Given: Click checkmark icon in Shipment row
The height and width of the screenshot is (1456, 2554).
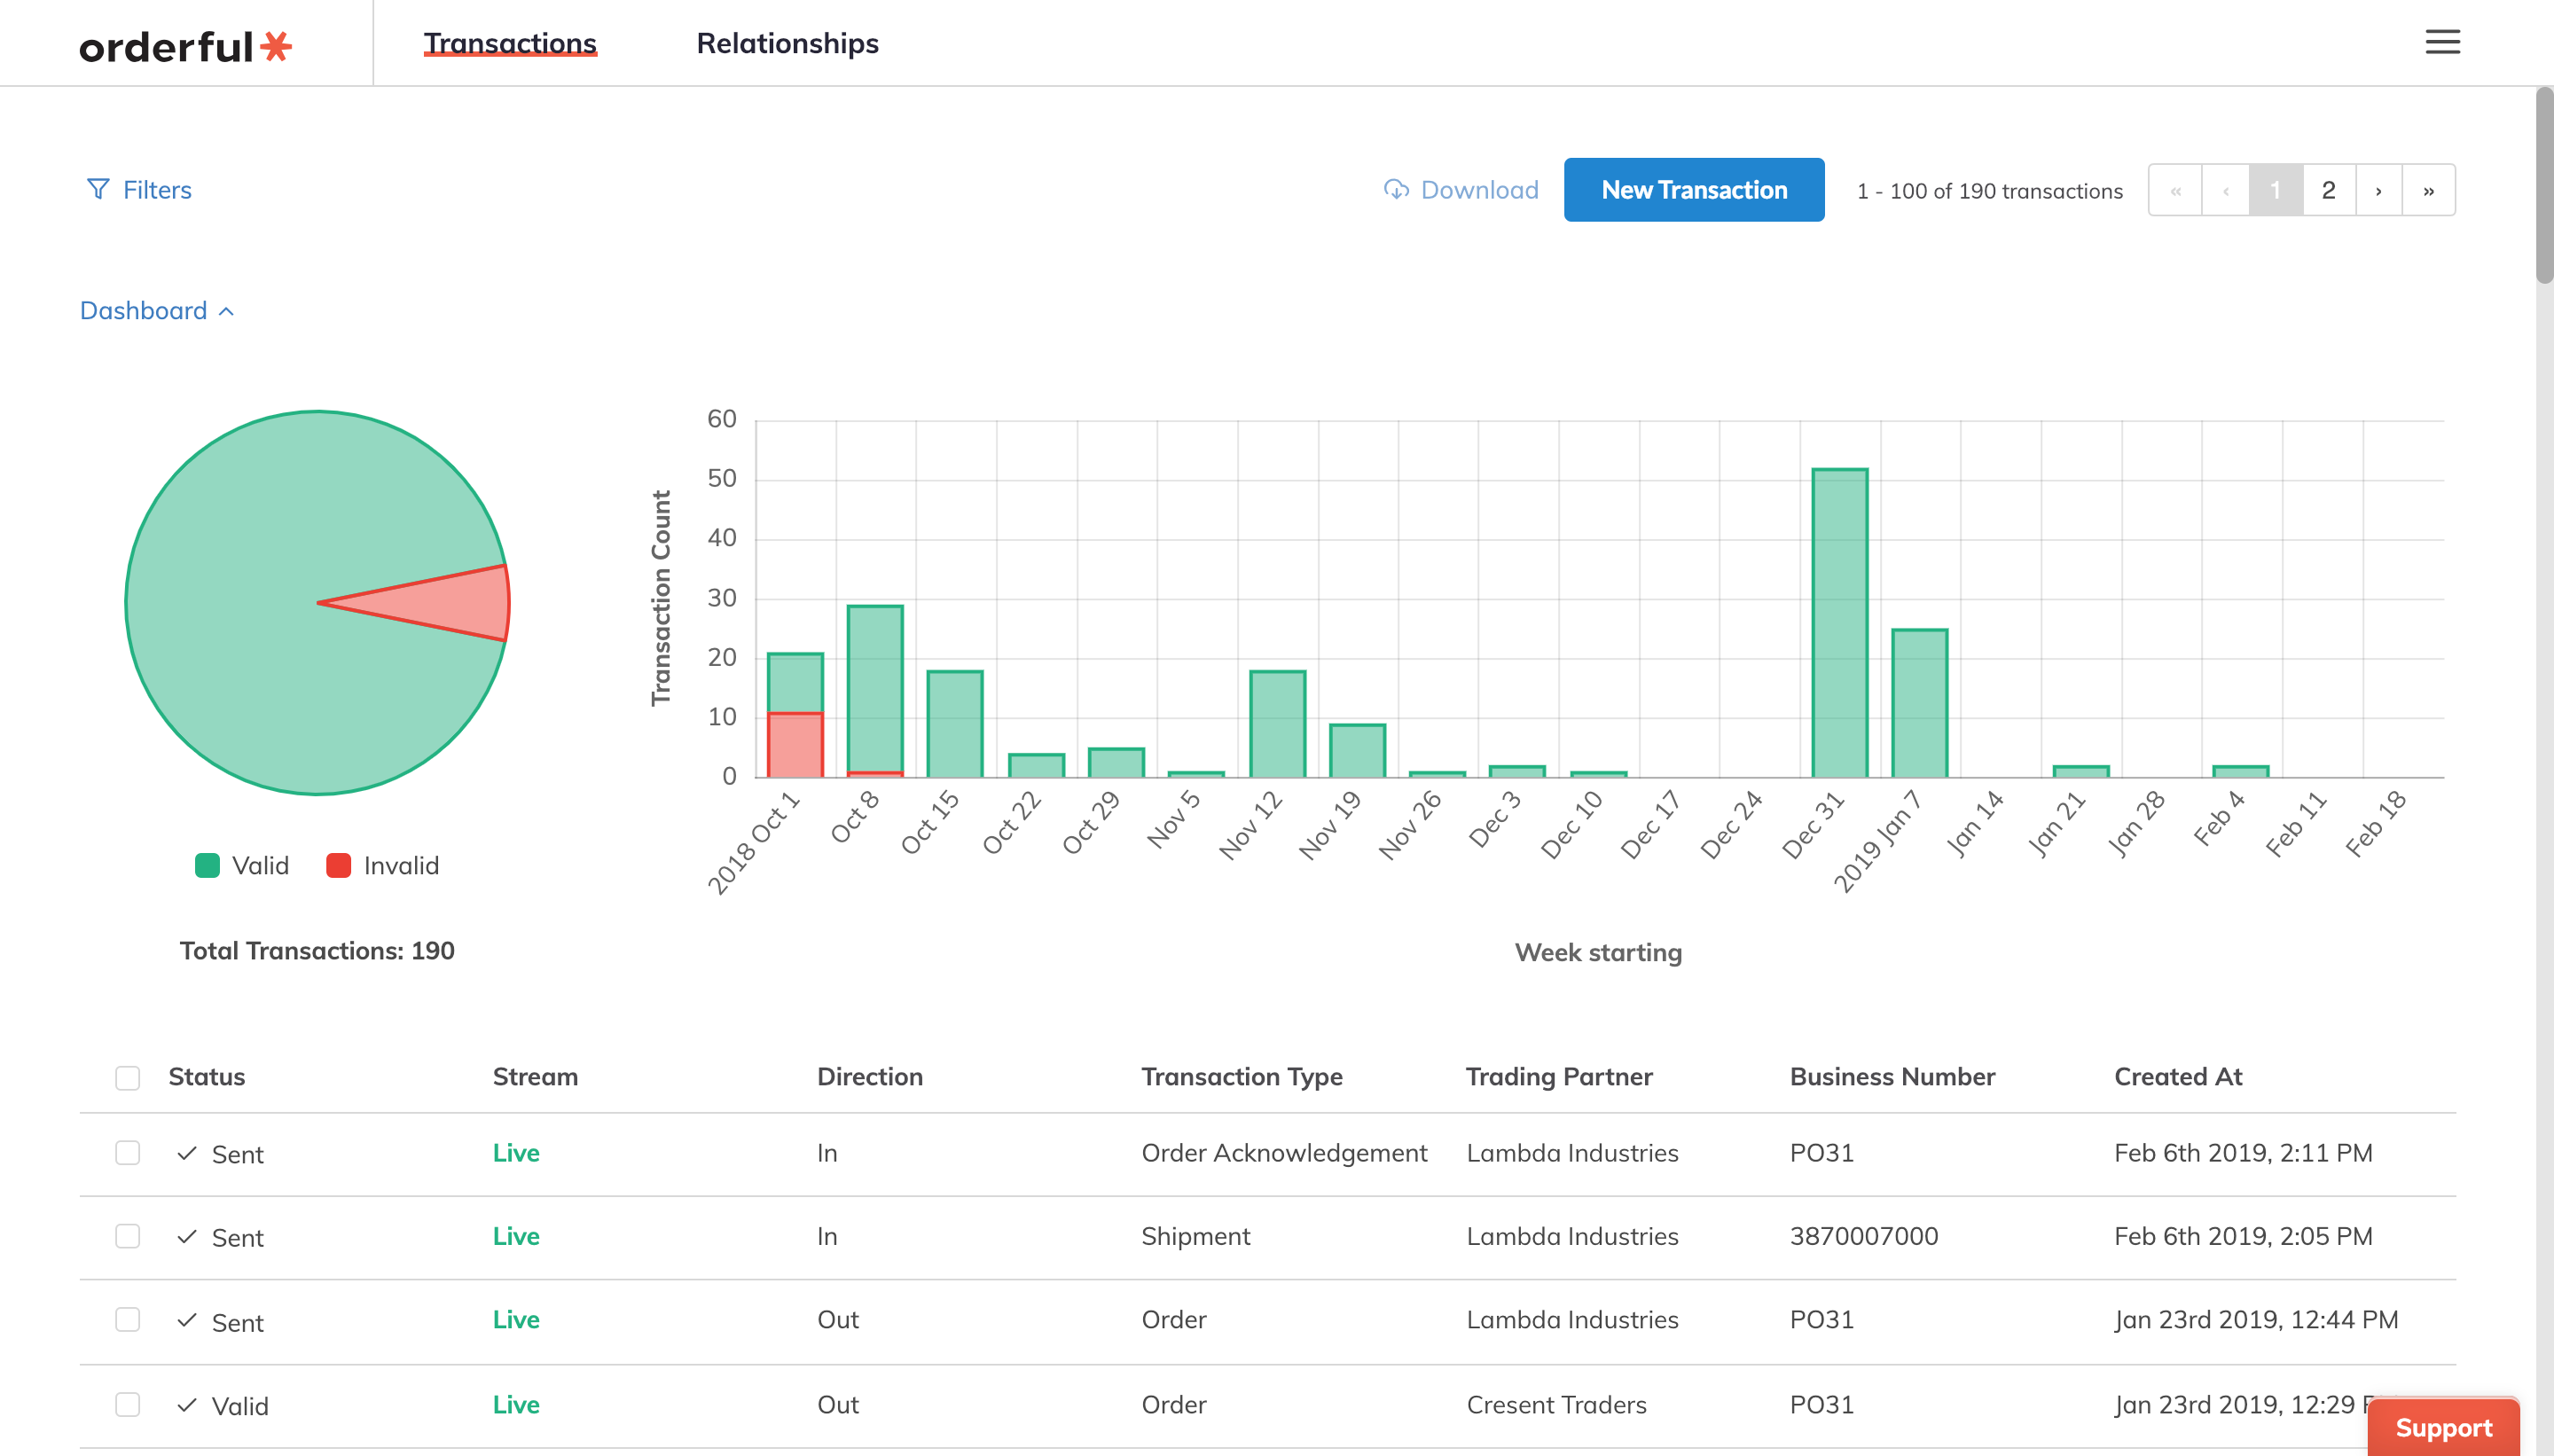Looking at the screenshot, I should [x=186, y=1237].
